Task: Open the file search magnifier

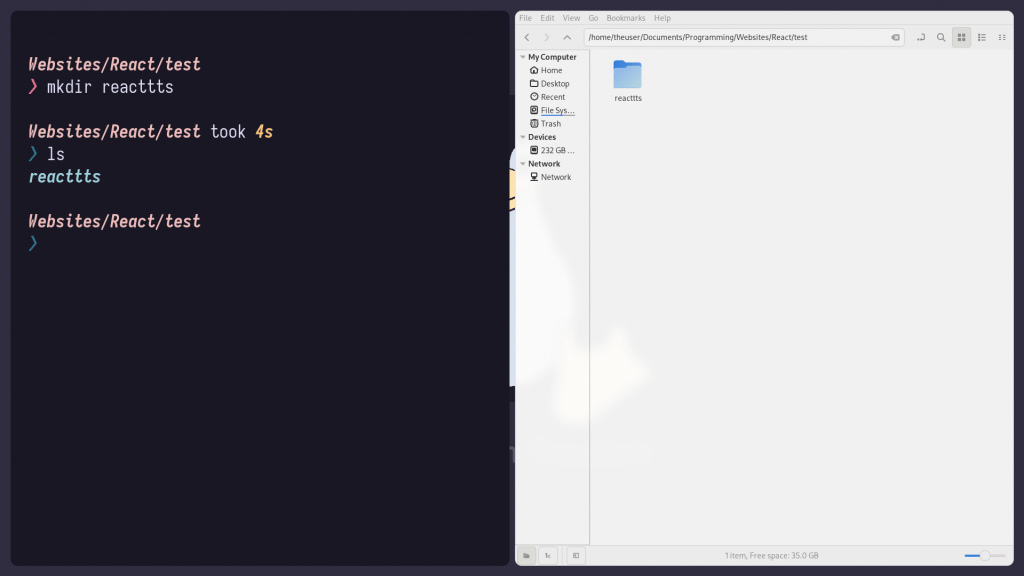Action: pos(941,38)
